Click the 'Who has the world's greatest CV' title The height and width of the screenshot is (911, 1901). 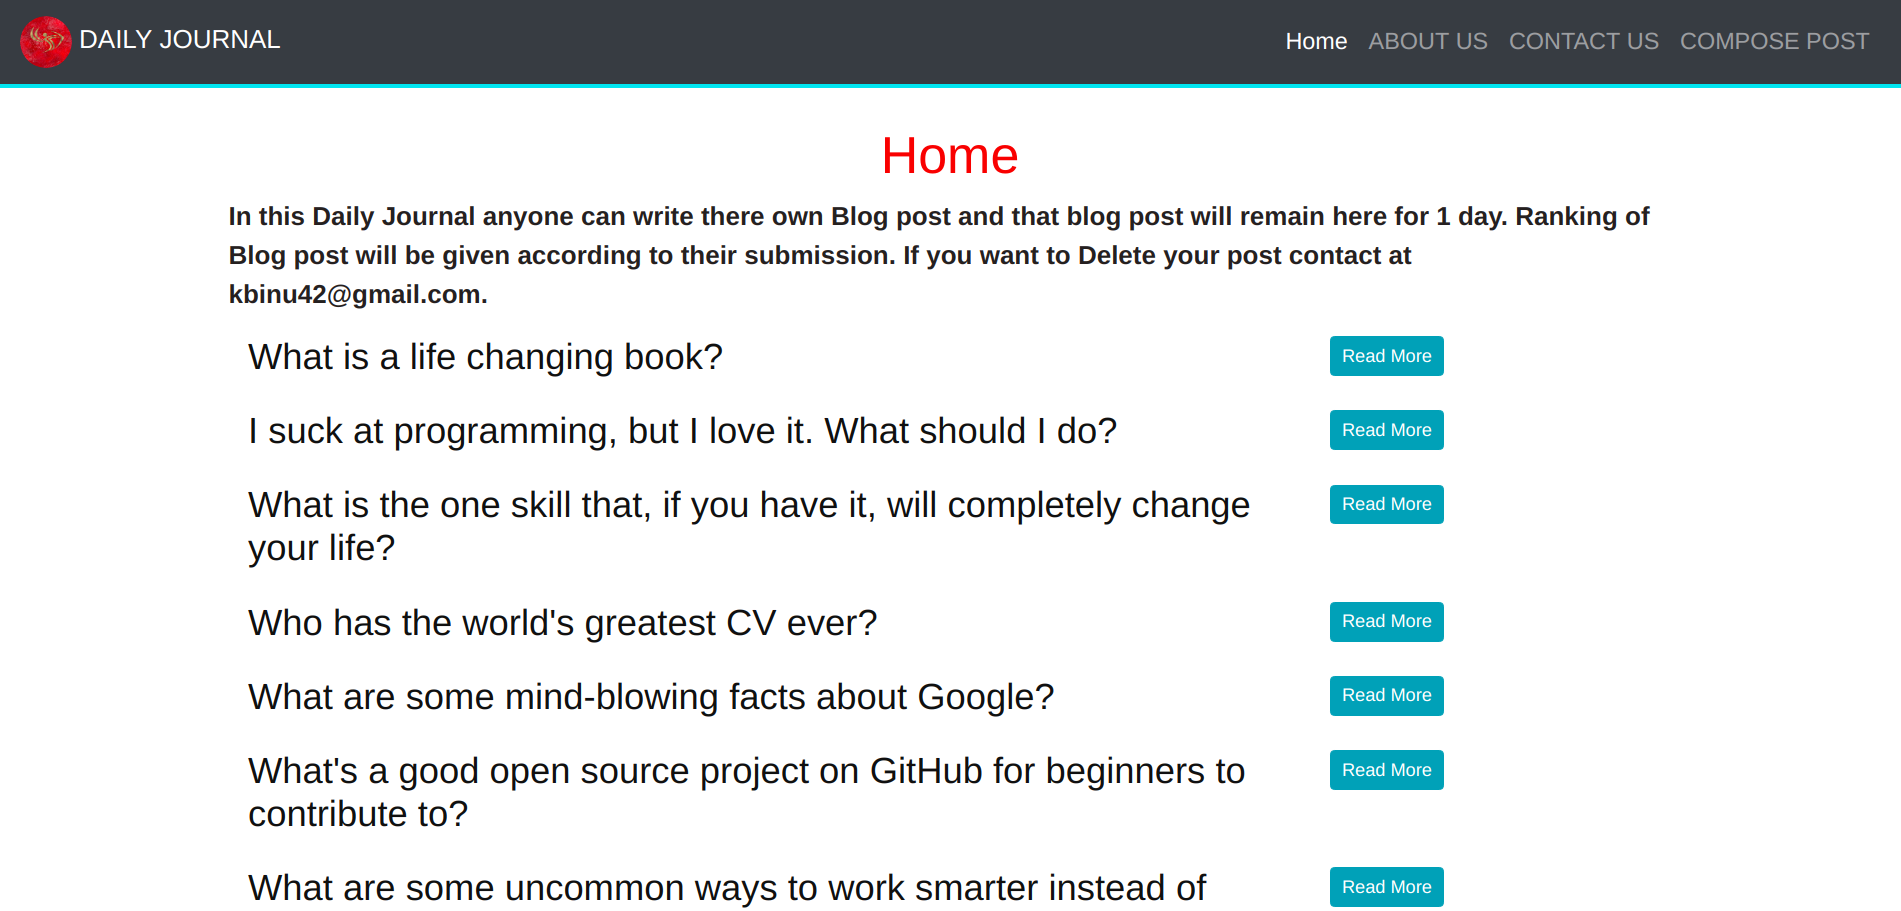click(x=562, y=623)
